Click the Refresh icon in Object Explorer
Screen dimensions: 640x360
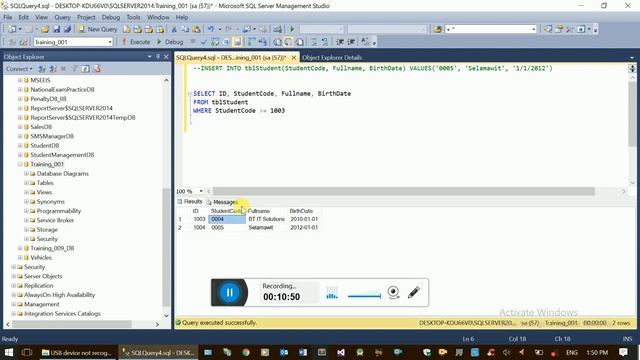(85, 69)
